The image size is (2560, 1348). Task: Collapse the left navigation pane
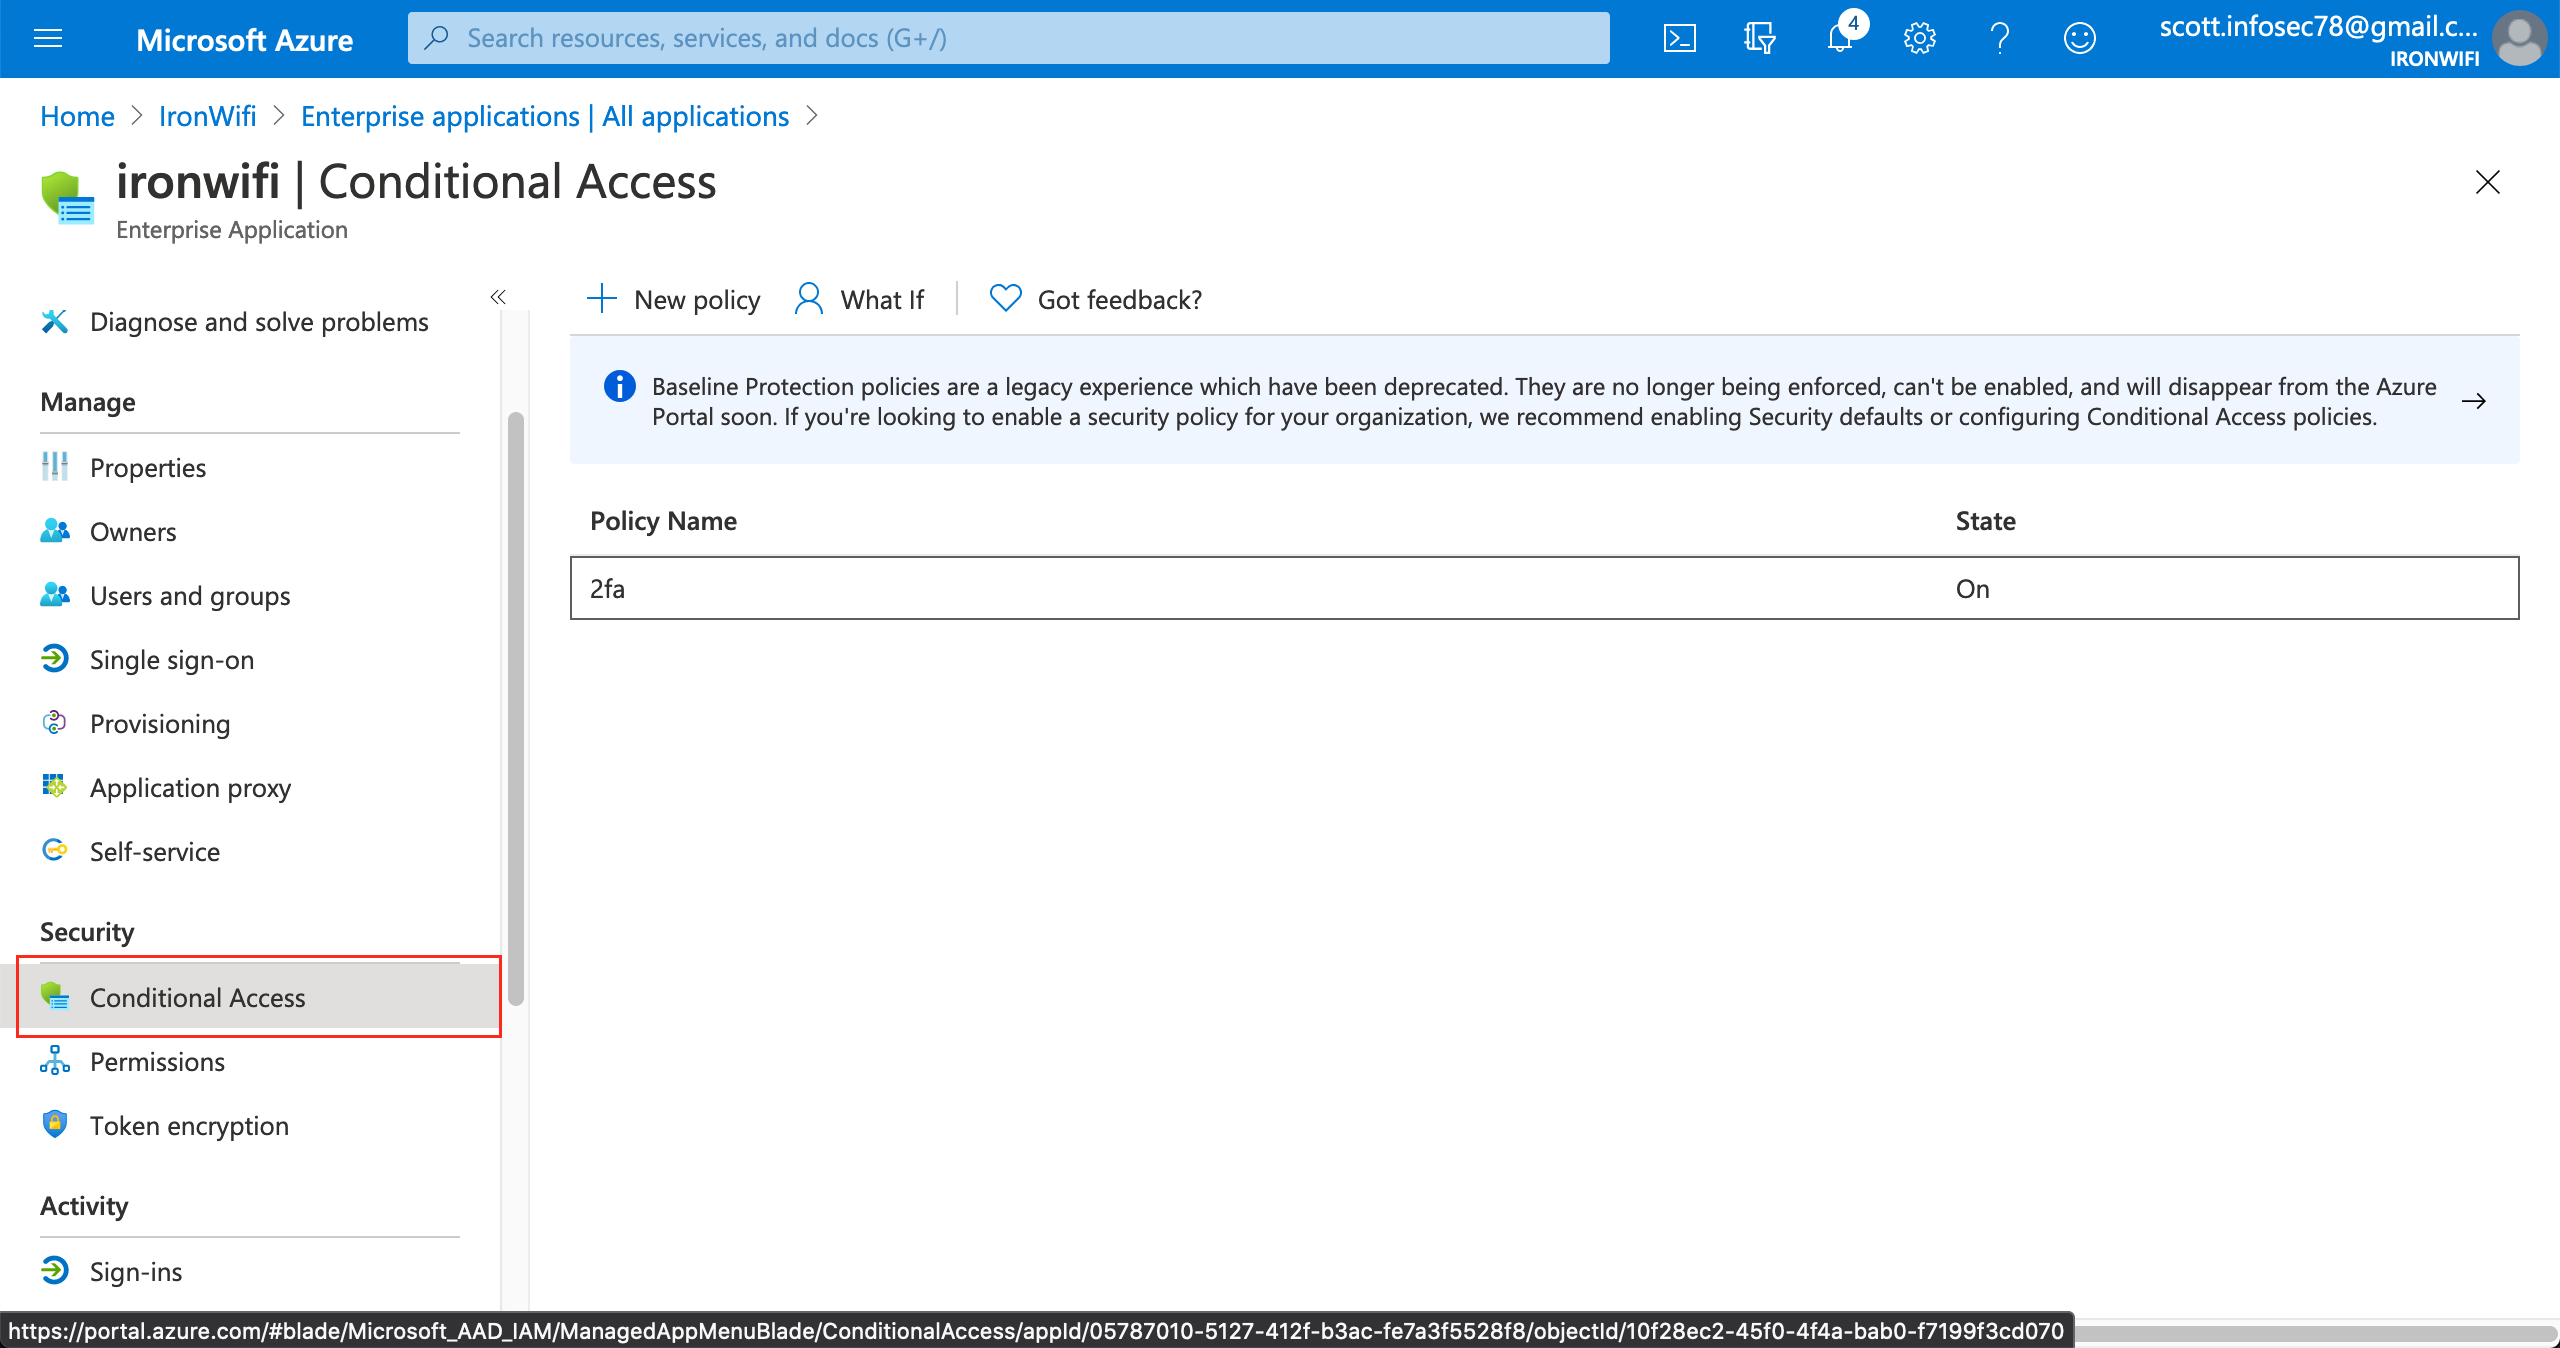pos(498,297)
